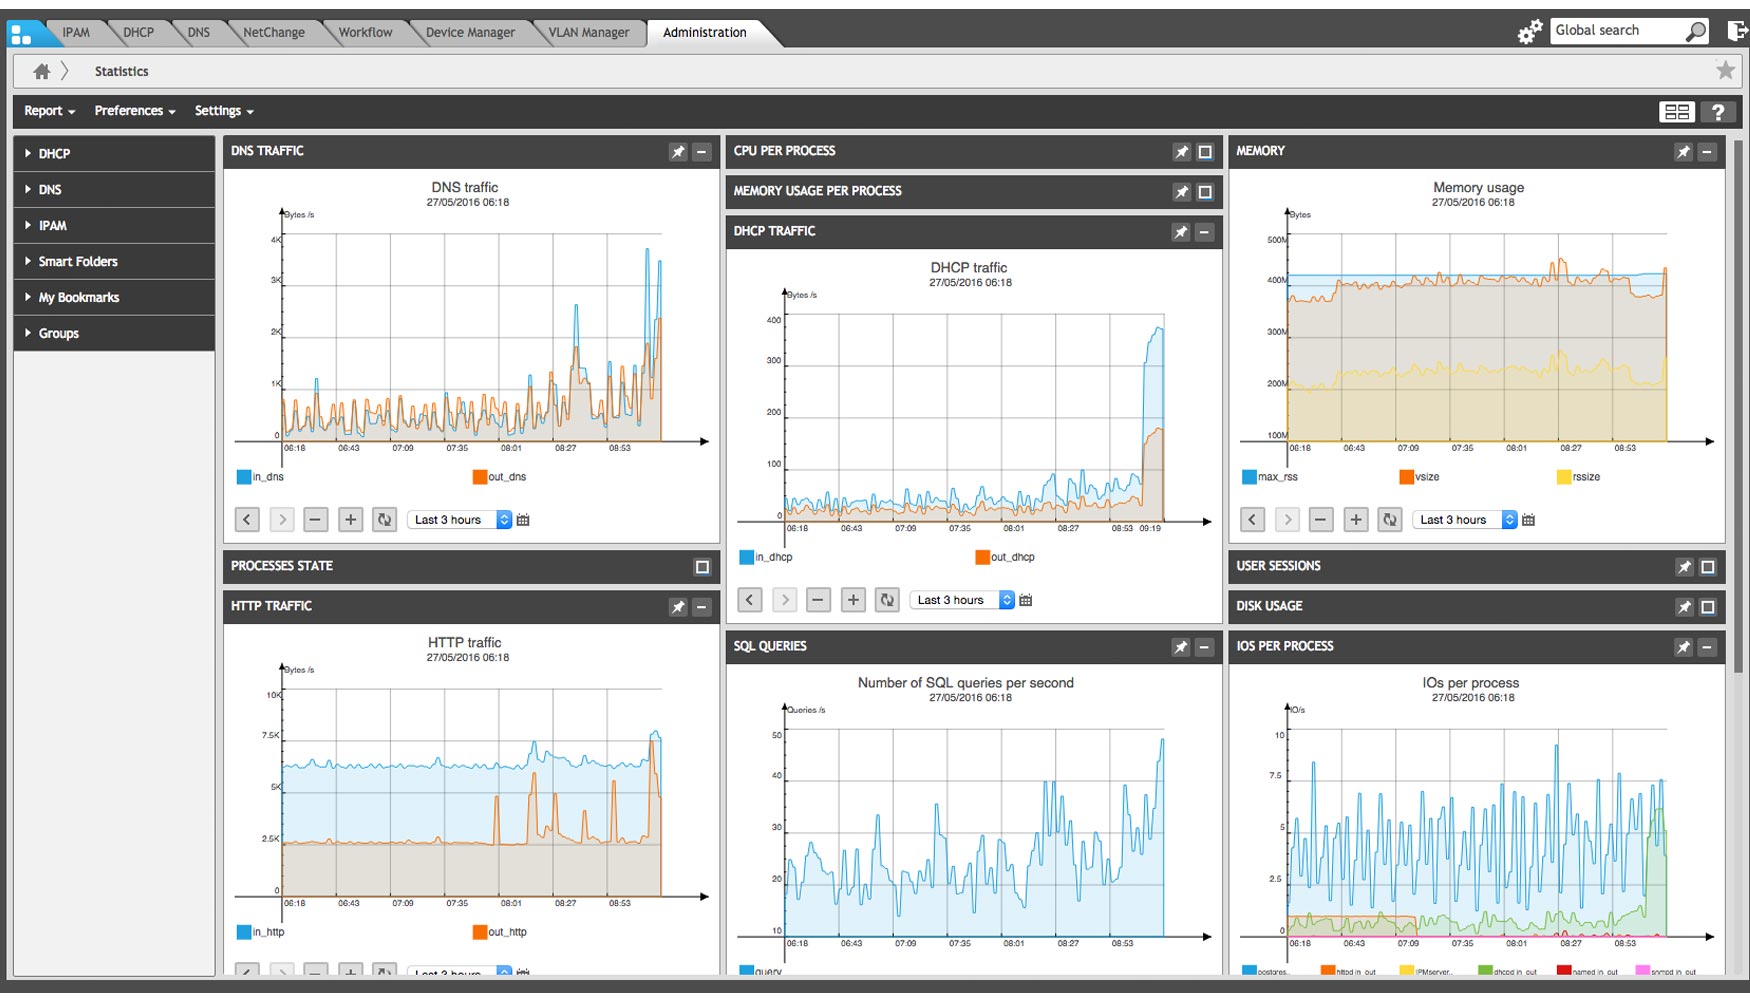The width and height of the screenshot is (1750, 1000).
Task: Expand the Processes State panel
Action: [702, 567]
